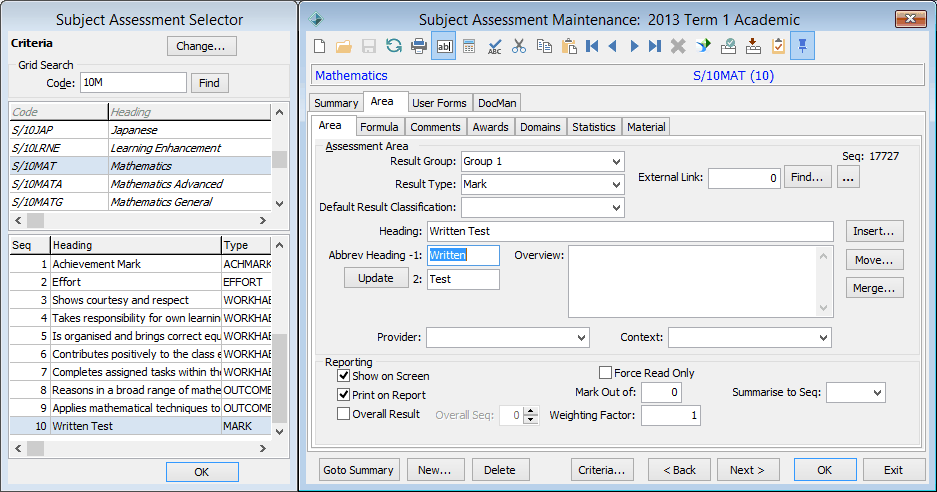This screenshot has width=937, height=492.
Task: Click the Refresh arrows icon
Action: point(394,46)
